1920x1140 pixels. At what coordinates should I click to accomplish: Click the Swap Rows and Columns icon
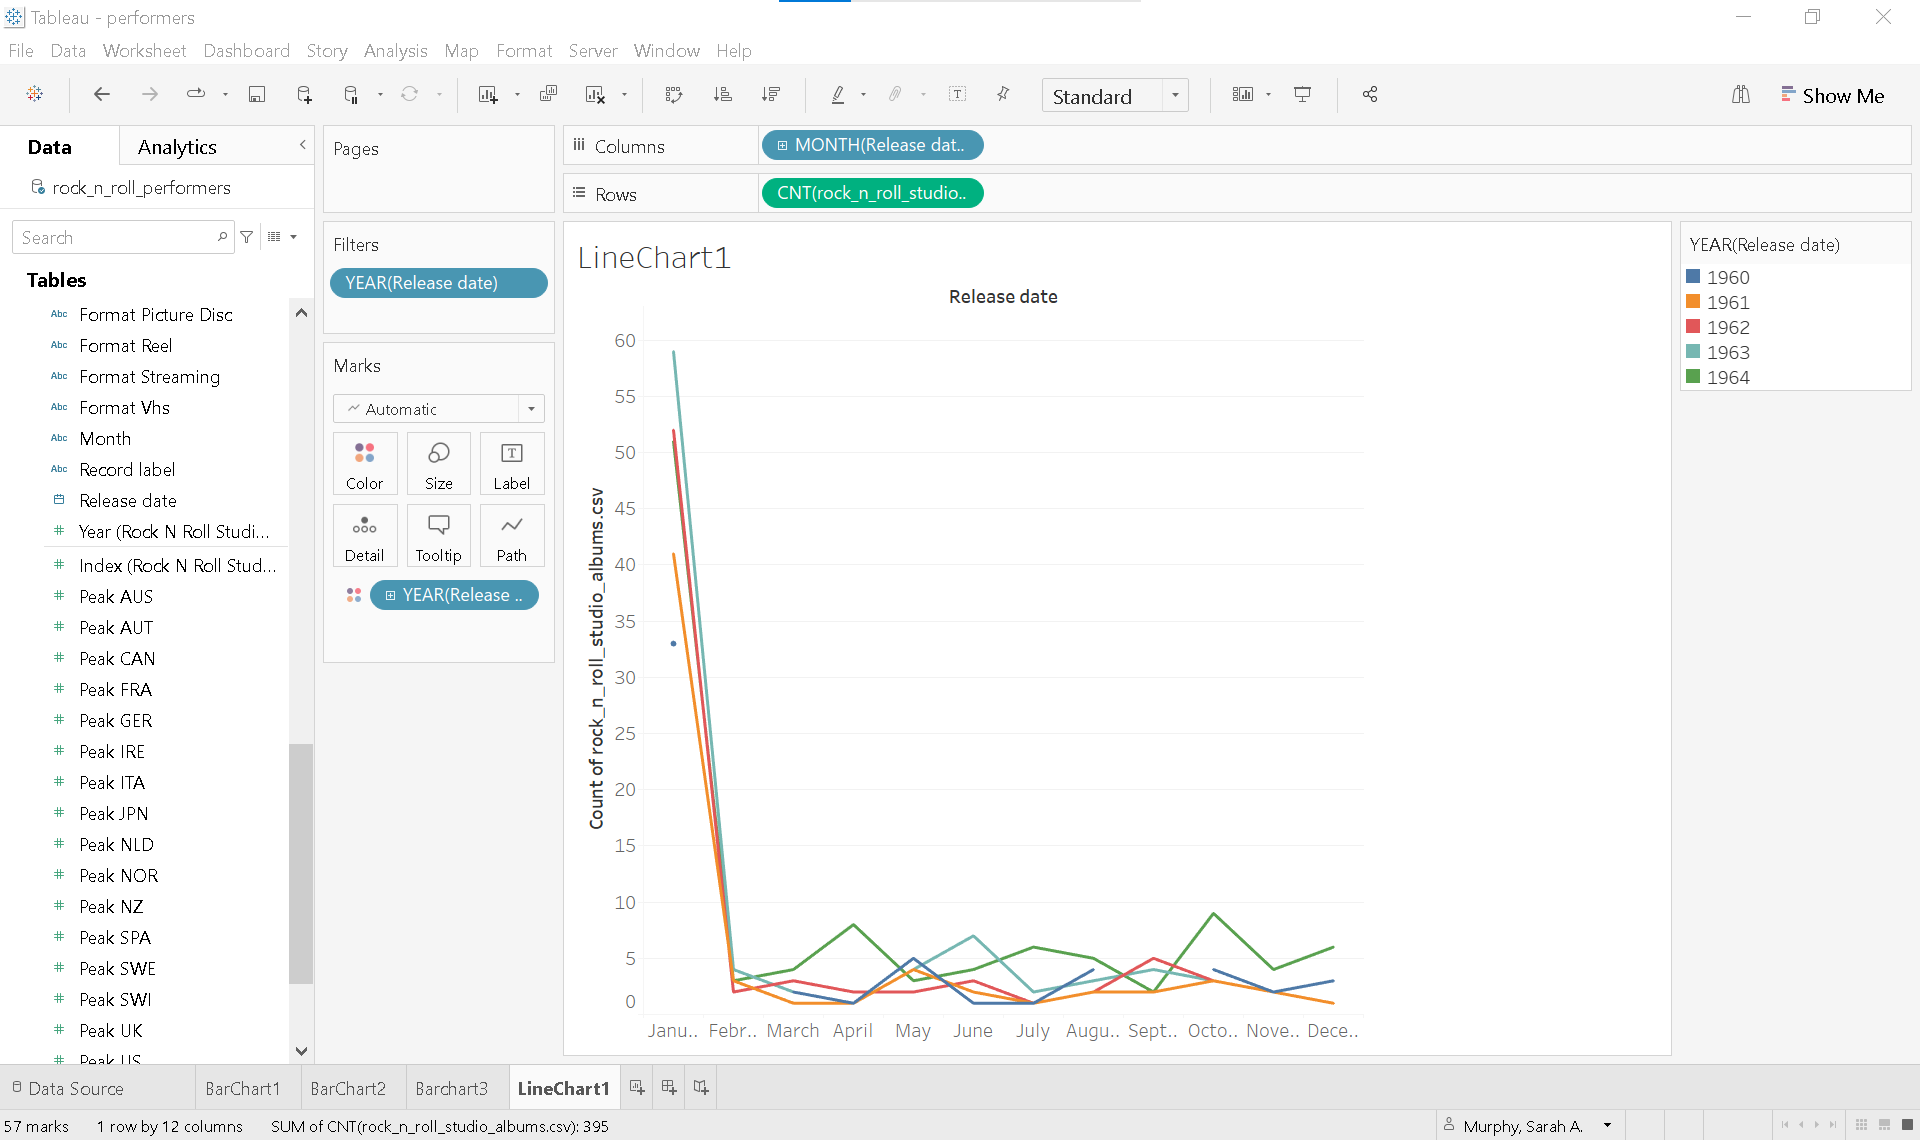click(x=673, y=95)
